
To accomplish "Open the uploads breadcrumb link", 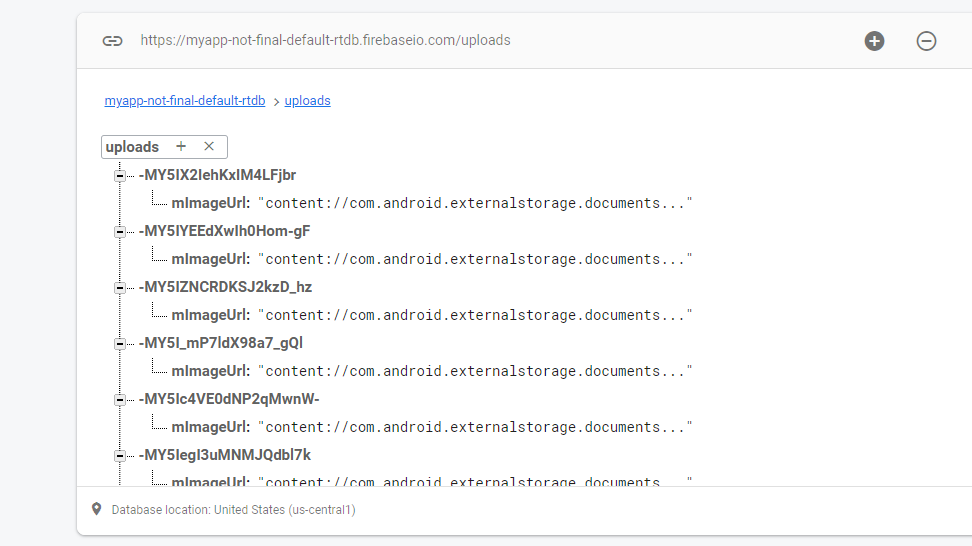I will click(307, 100).
